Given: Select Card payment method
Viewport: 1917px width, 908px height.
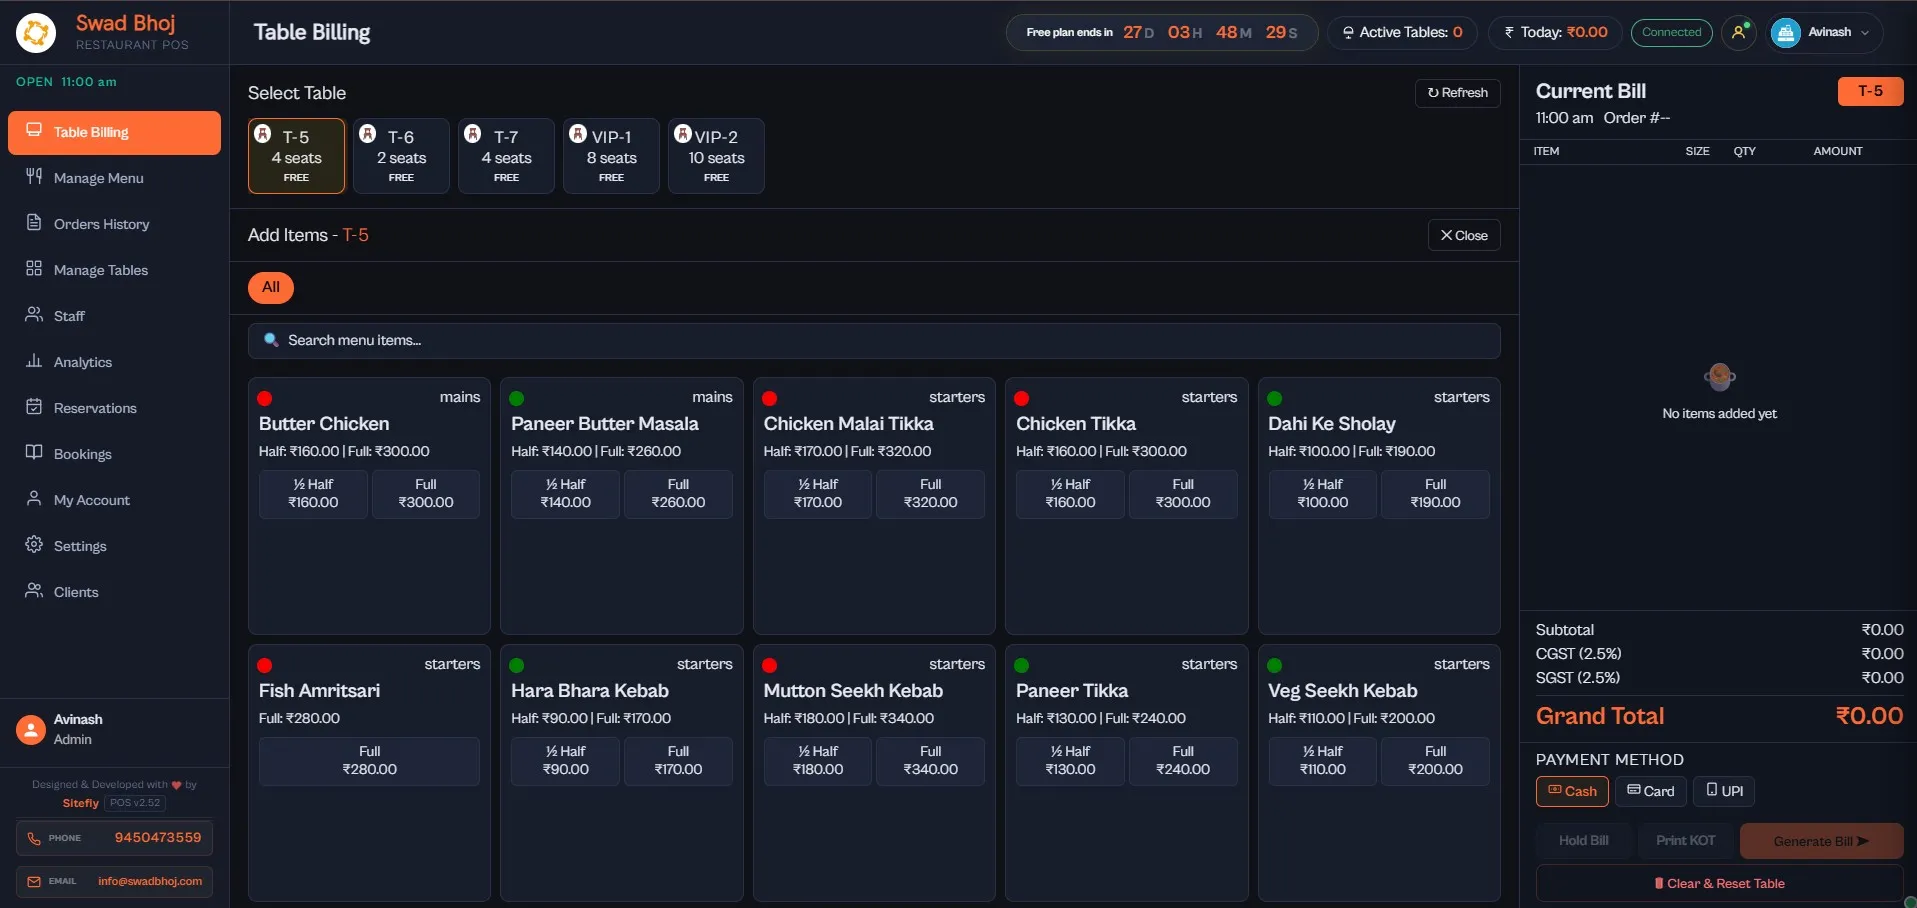Looking at the screenshot, I should pyautogui.click(x=1651, y=791).
